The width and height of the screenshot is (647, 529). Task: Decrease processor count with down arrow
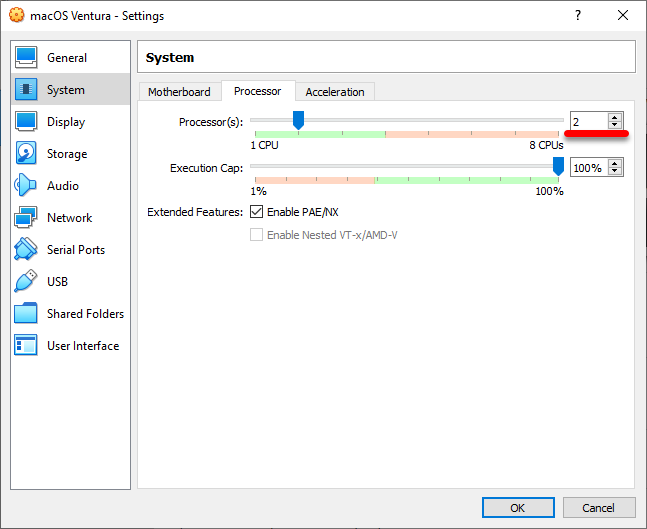(615, 124)
